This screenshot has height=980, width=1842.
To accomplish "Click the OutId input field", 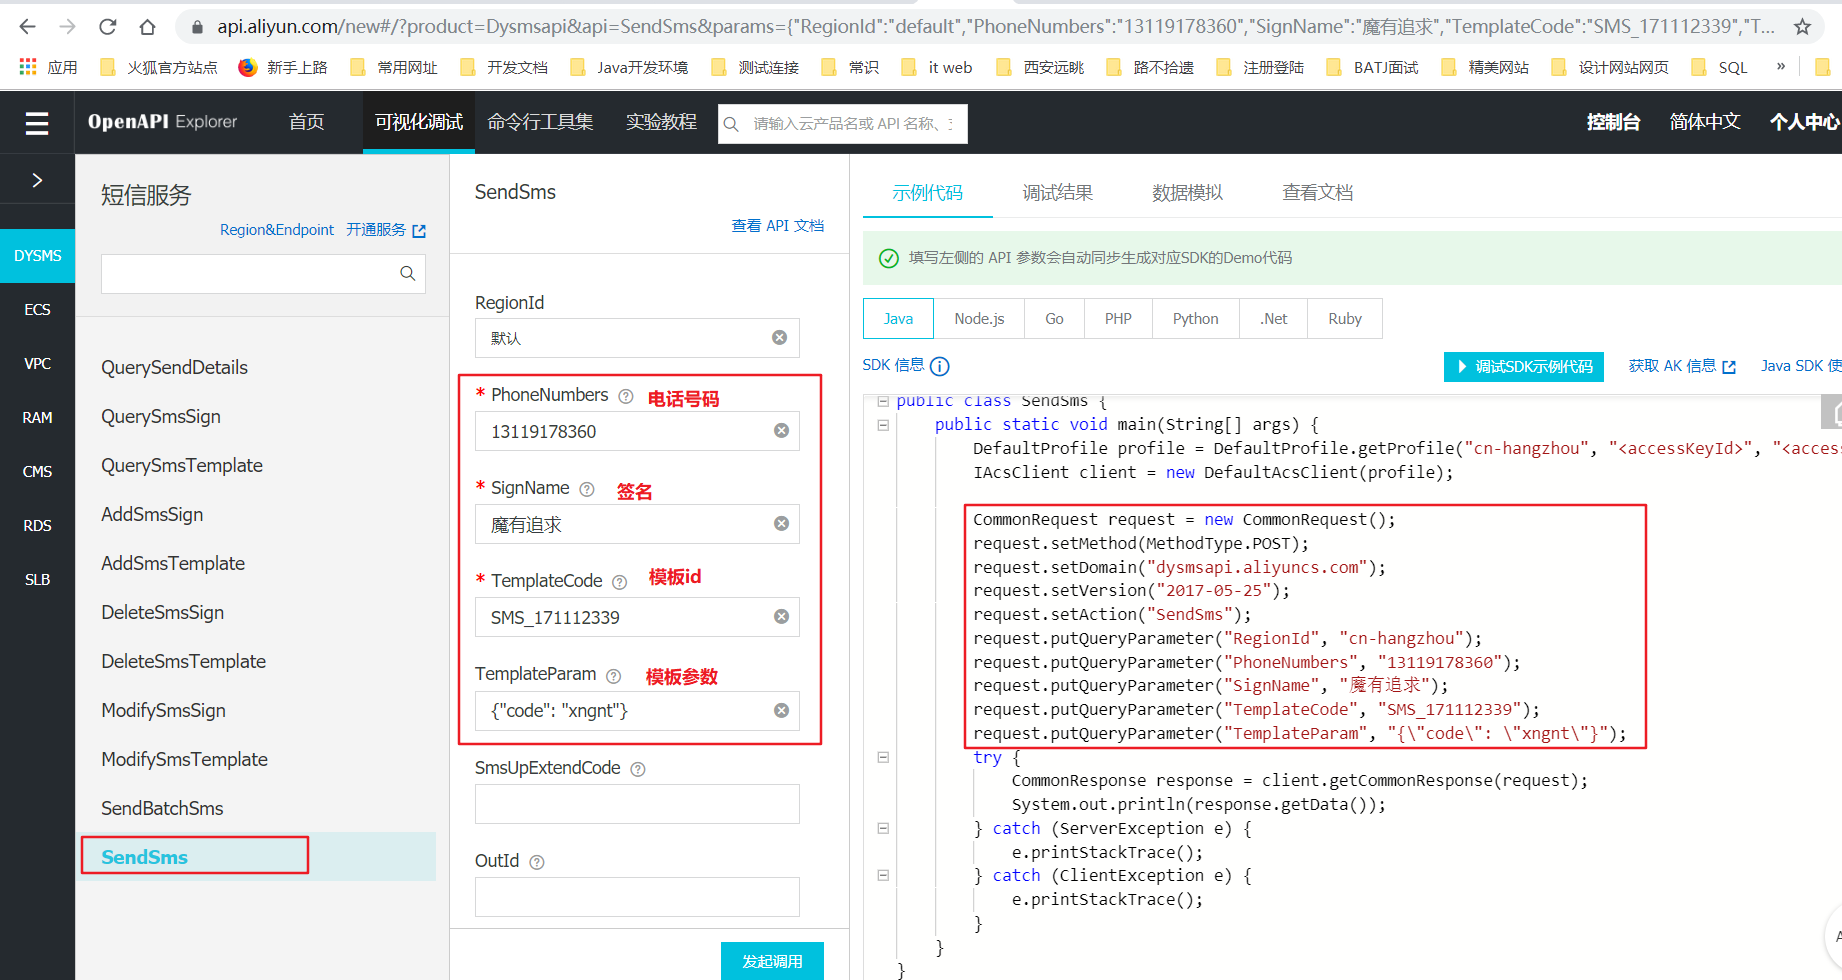I will point(637,897).
